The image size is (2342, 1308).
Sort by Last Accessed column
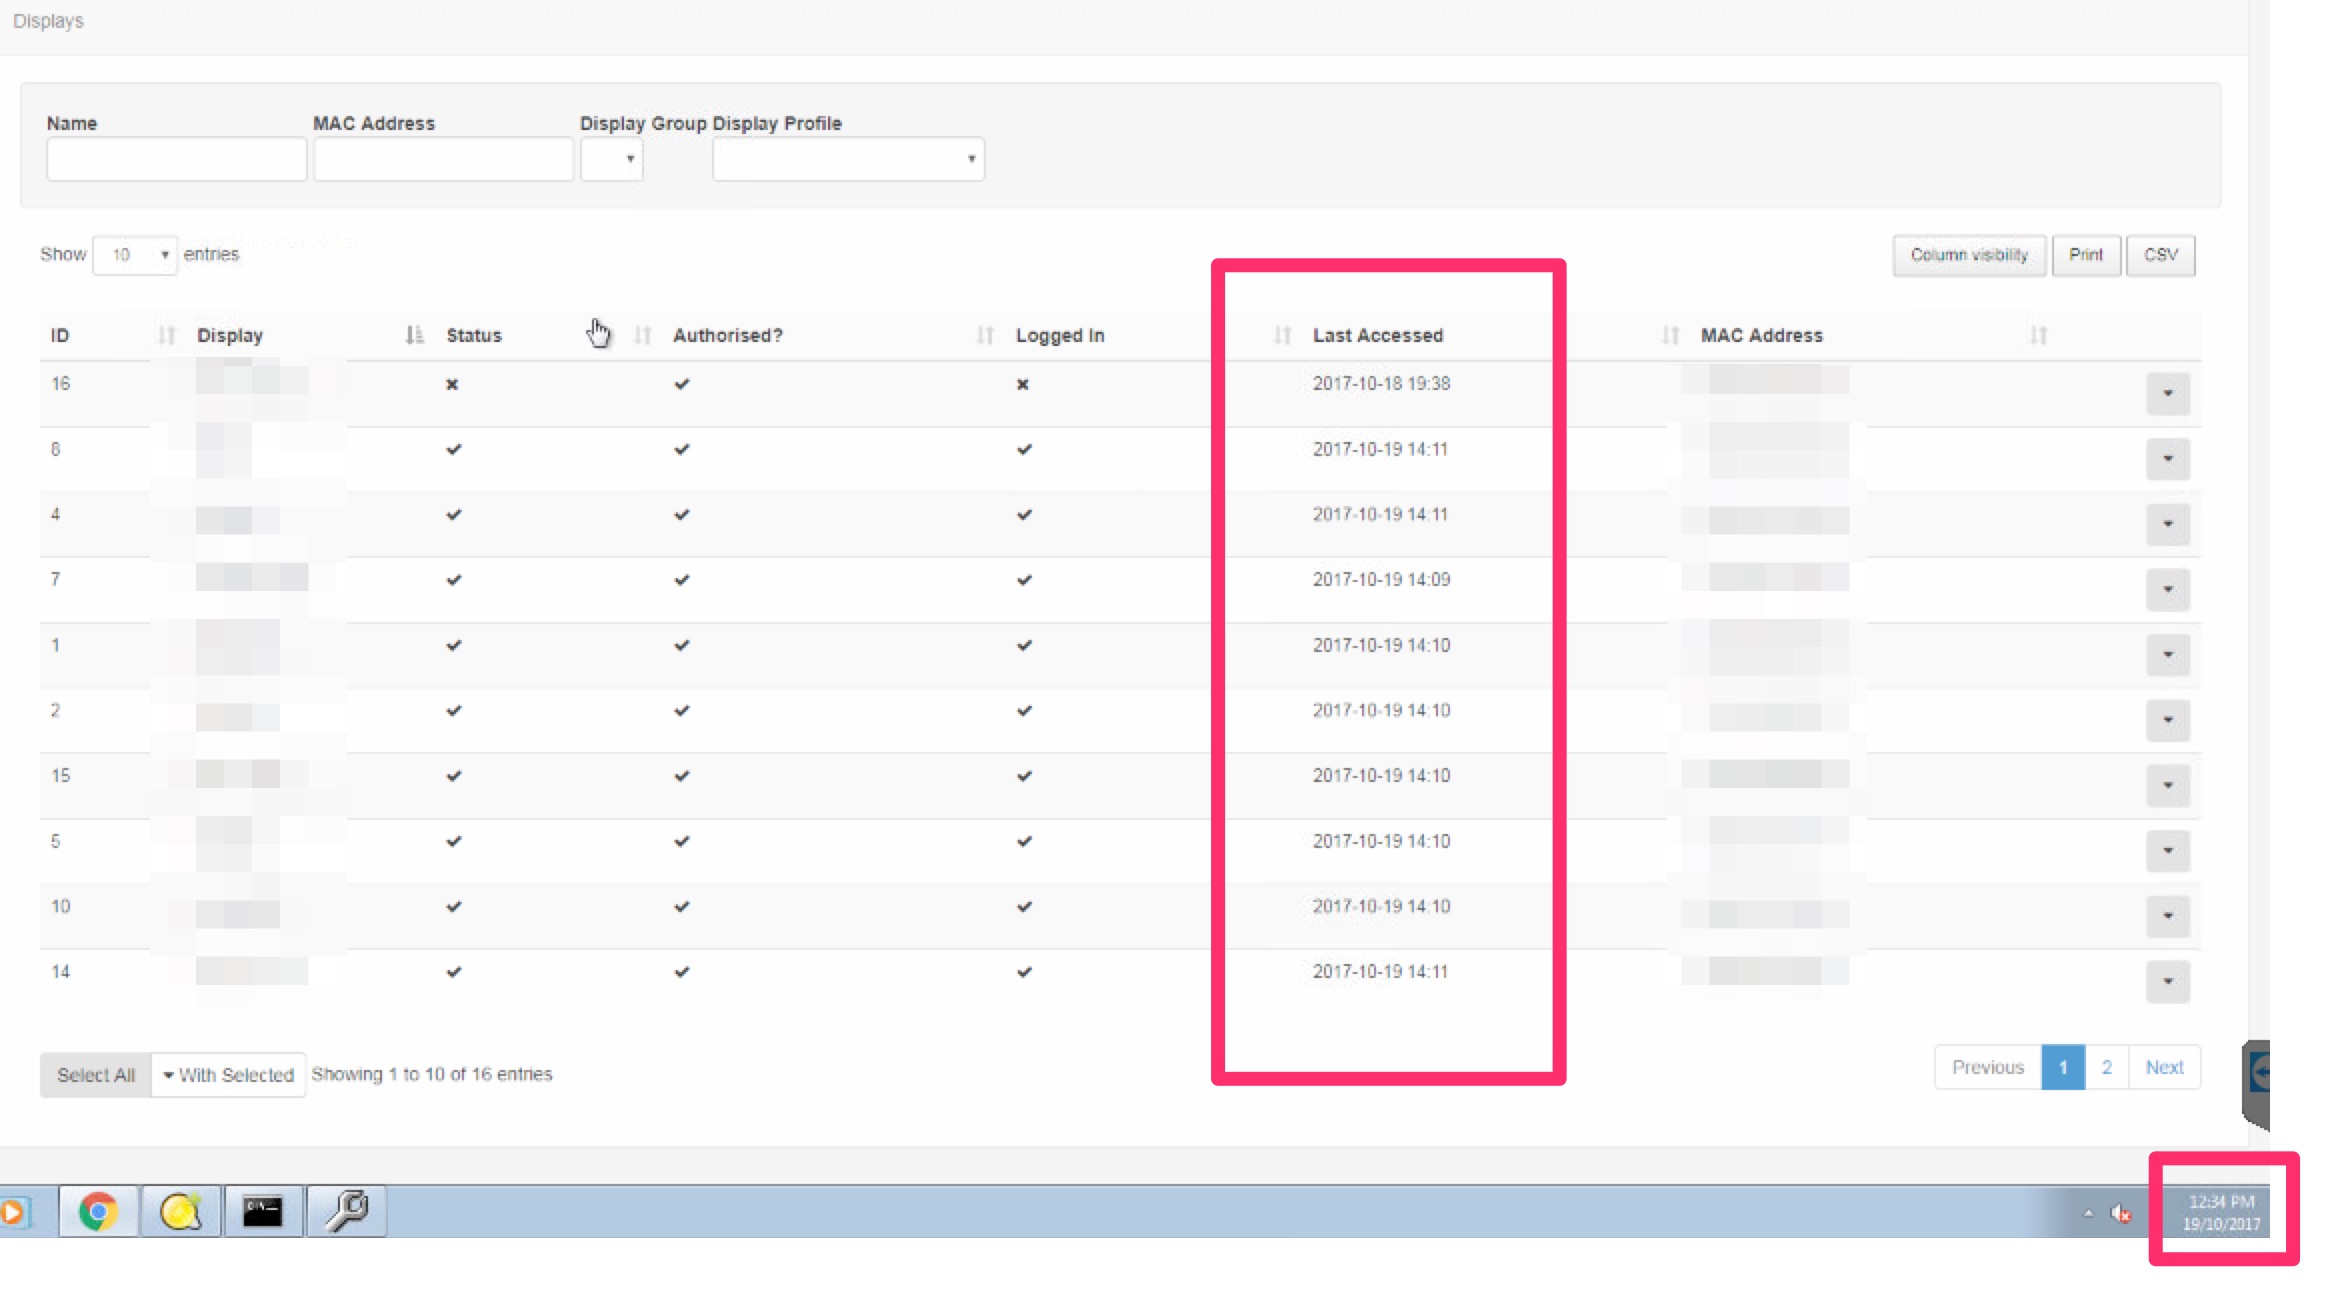coord(1377,335)
